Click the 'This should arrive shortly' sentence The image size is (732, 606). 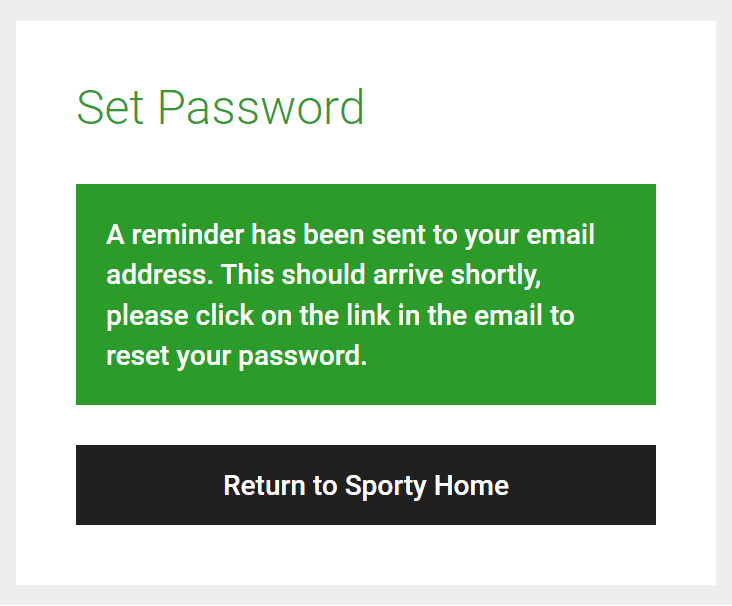pos(381,275)
